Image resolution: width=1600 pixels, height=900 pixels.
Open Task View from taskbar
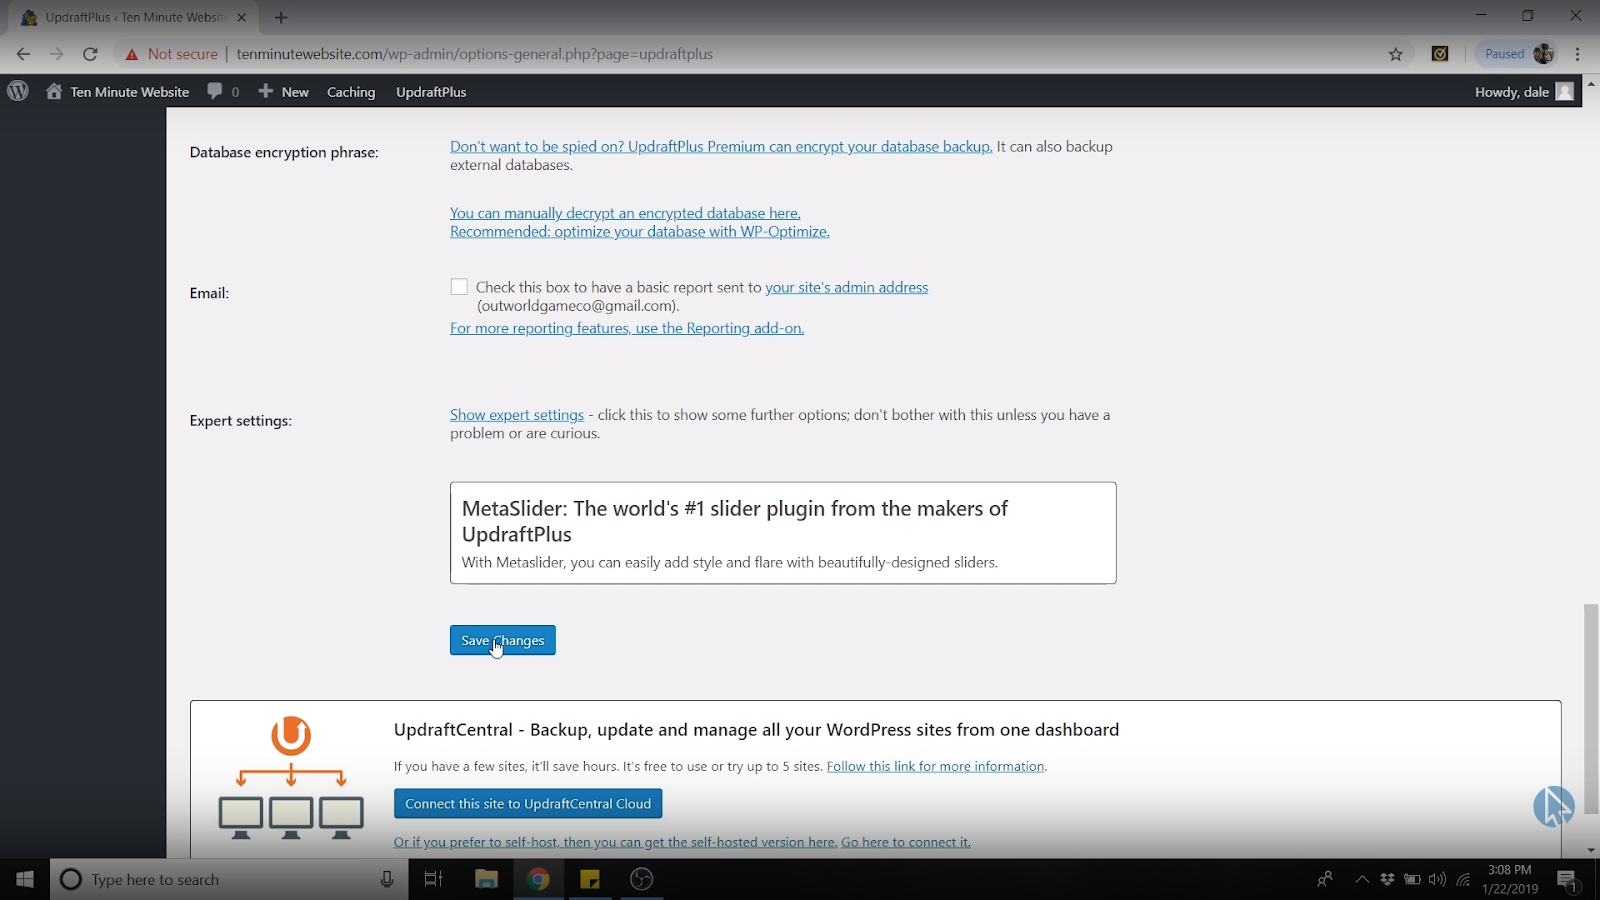point(433,879)
